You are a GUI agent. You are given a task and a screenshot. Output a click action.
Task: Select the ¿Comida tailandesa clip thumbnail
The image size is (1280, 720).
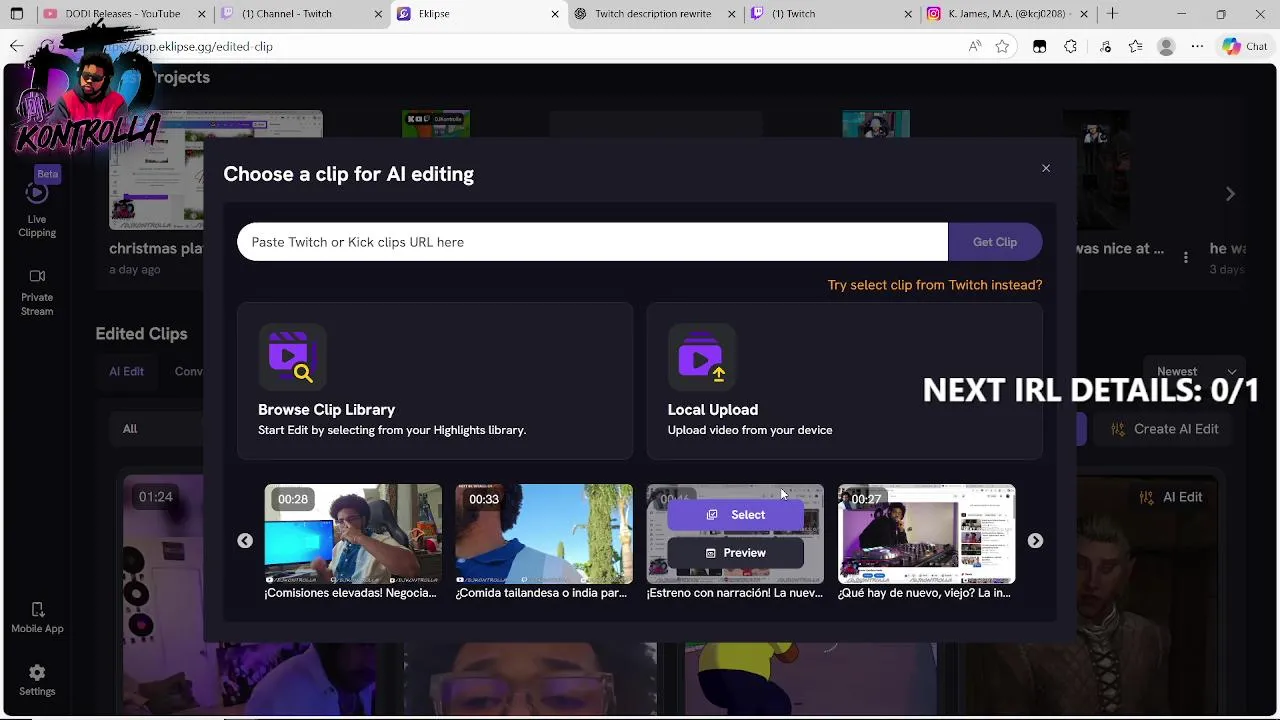(544, 534)
